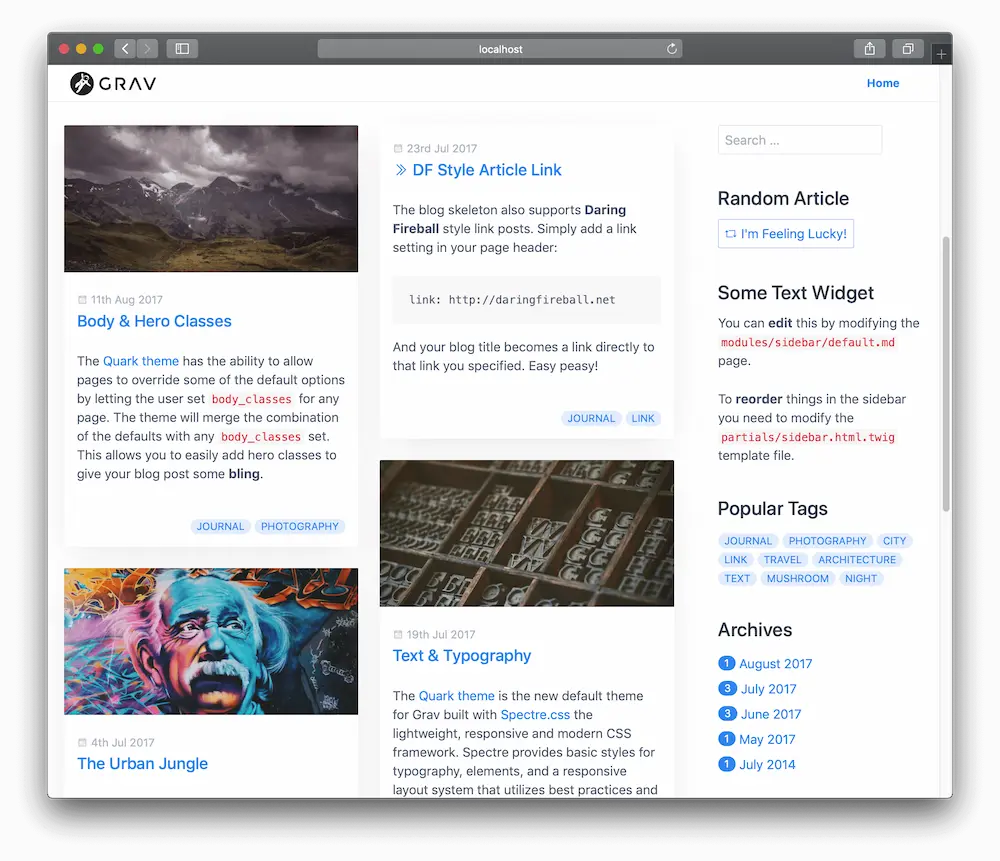Open the August 2017 archive
Screen dimensions: 1000x861
coord(775,664)
